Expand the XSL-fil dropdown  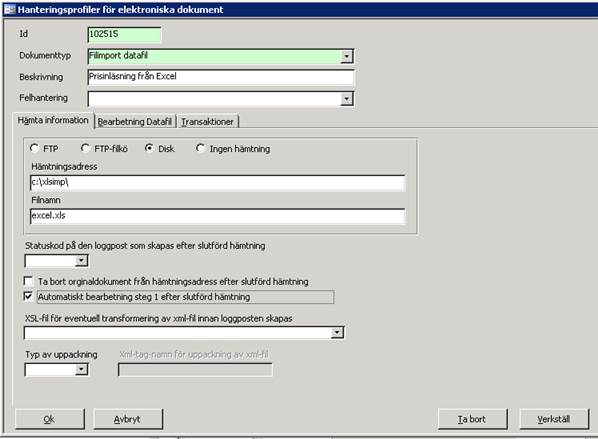coord(337,333)
